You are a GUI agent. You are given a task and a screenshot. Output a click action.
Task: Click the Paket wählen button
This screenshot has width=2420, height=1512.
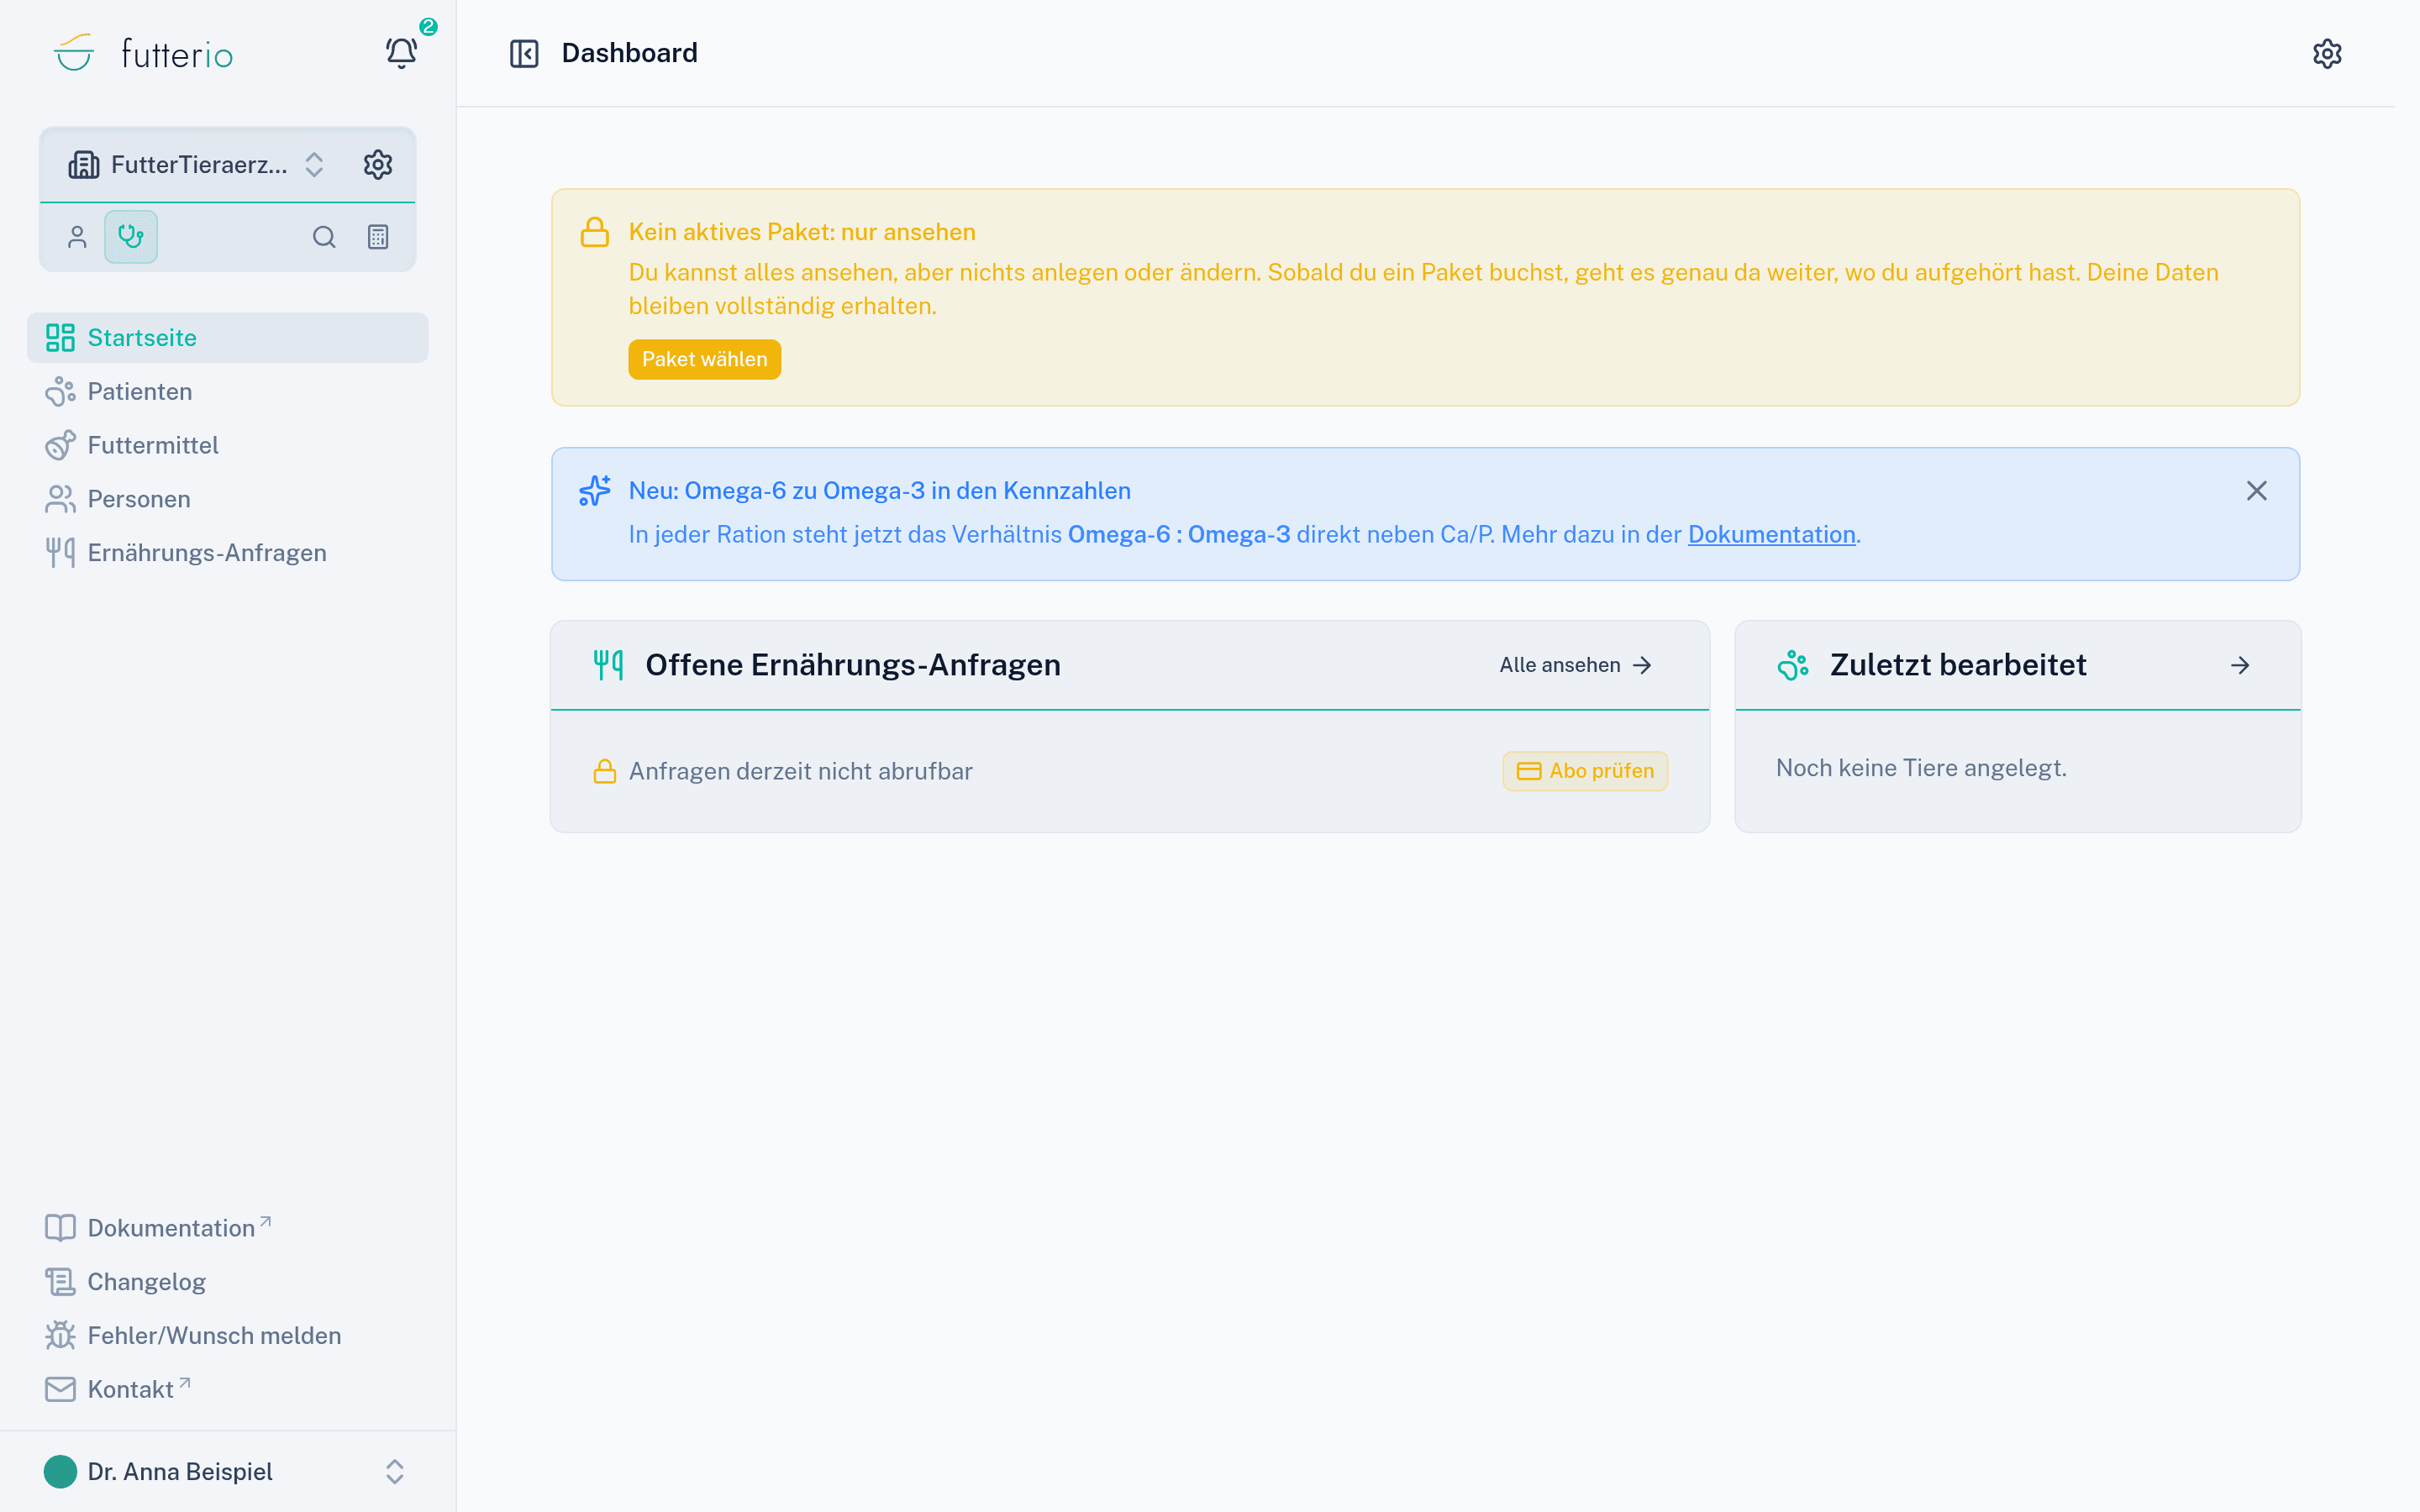pos(705,359)
